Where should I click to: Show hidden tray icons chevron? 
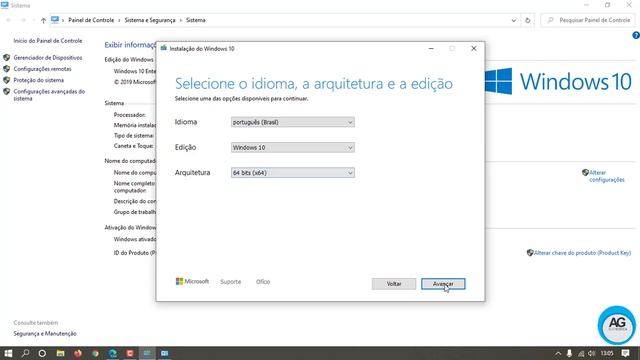[558, 353]
